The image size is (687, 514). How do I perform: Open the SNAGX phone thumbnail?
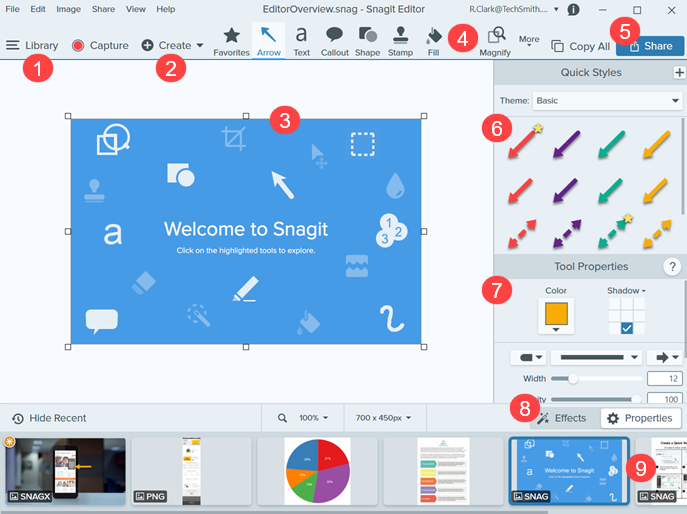[65, 471]
